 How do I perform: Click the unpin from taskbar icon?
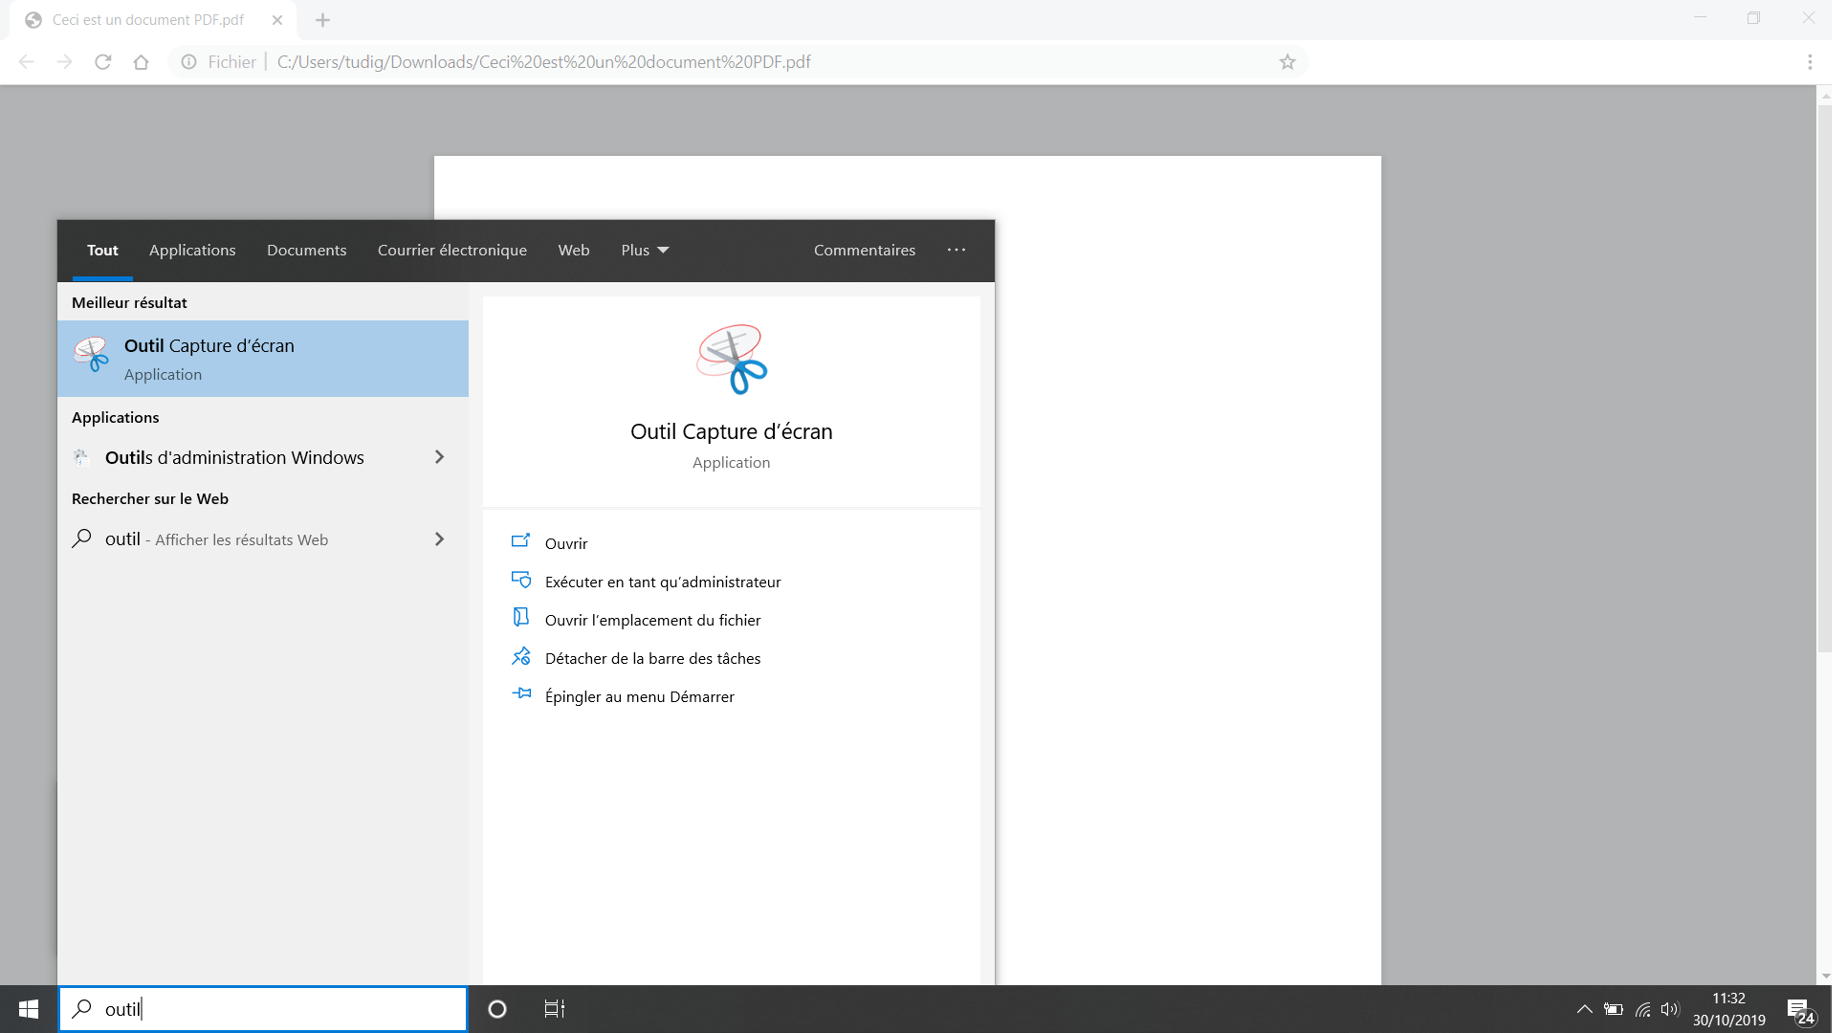pos(521,656)
